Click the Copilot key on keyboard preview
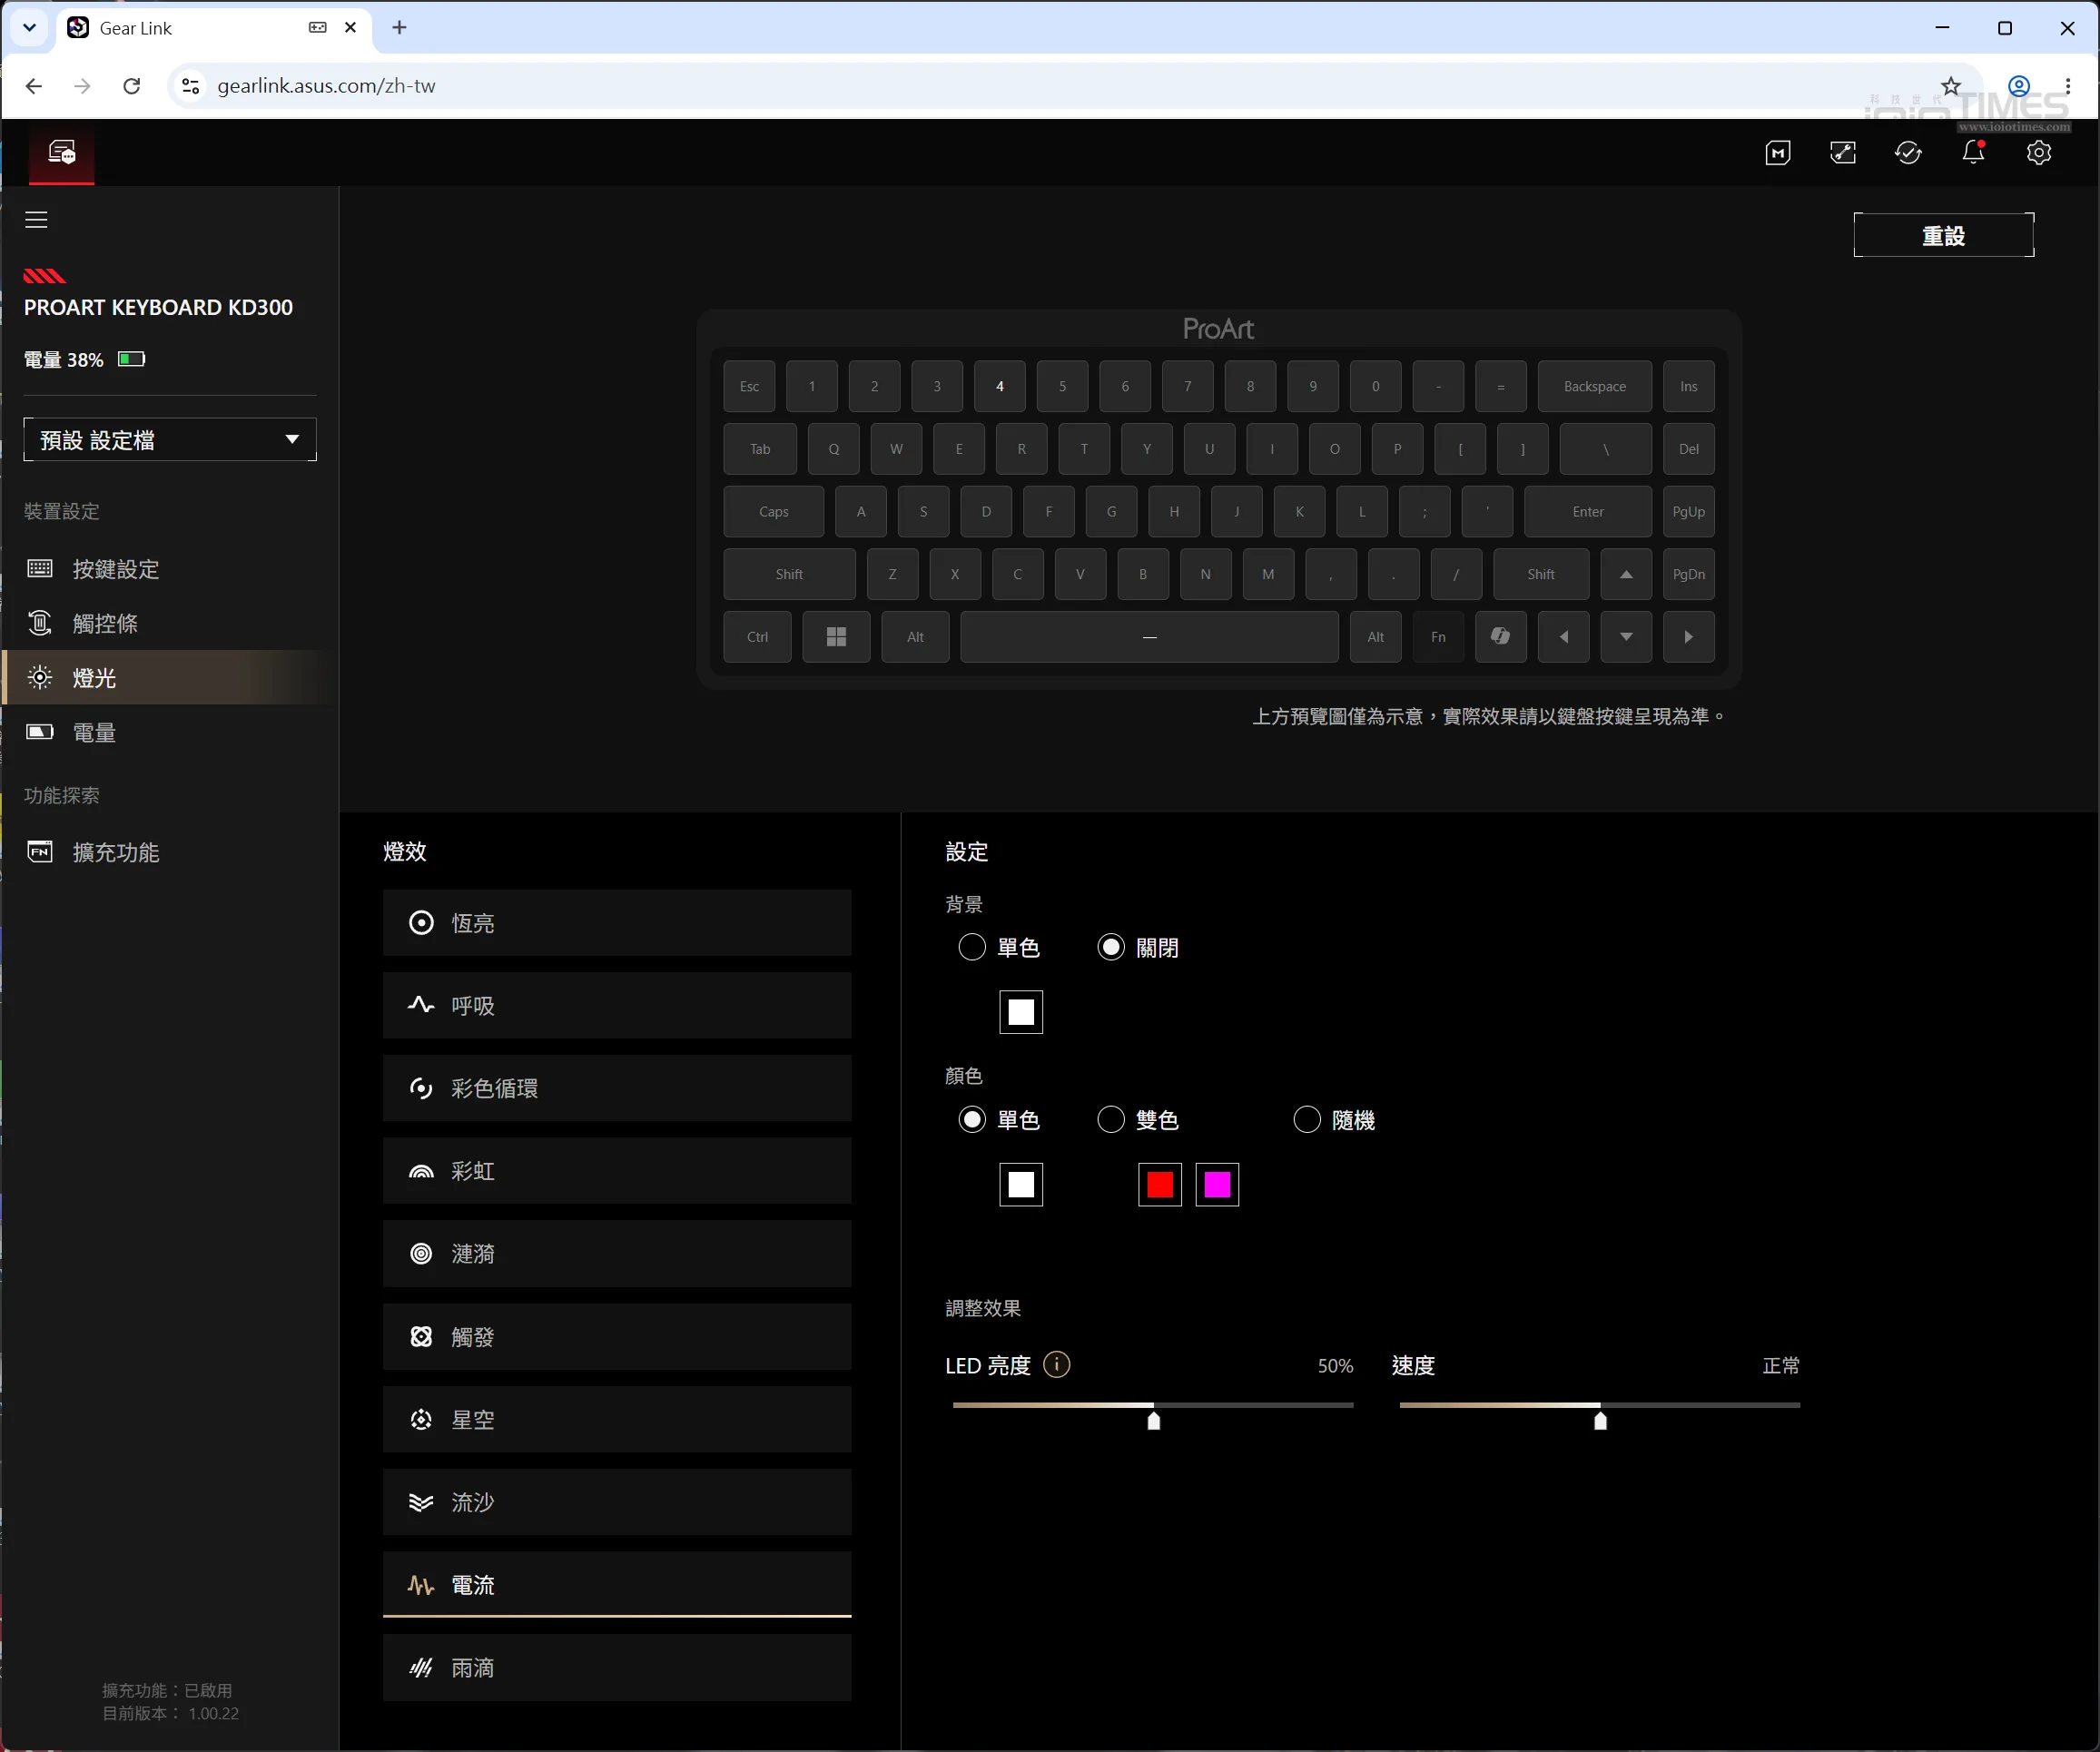The height and width of the screenshot is (1752, 2100). point(1501,637)
